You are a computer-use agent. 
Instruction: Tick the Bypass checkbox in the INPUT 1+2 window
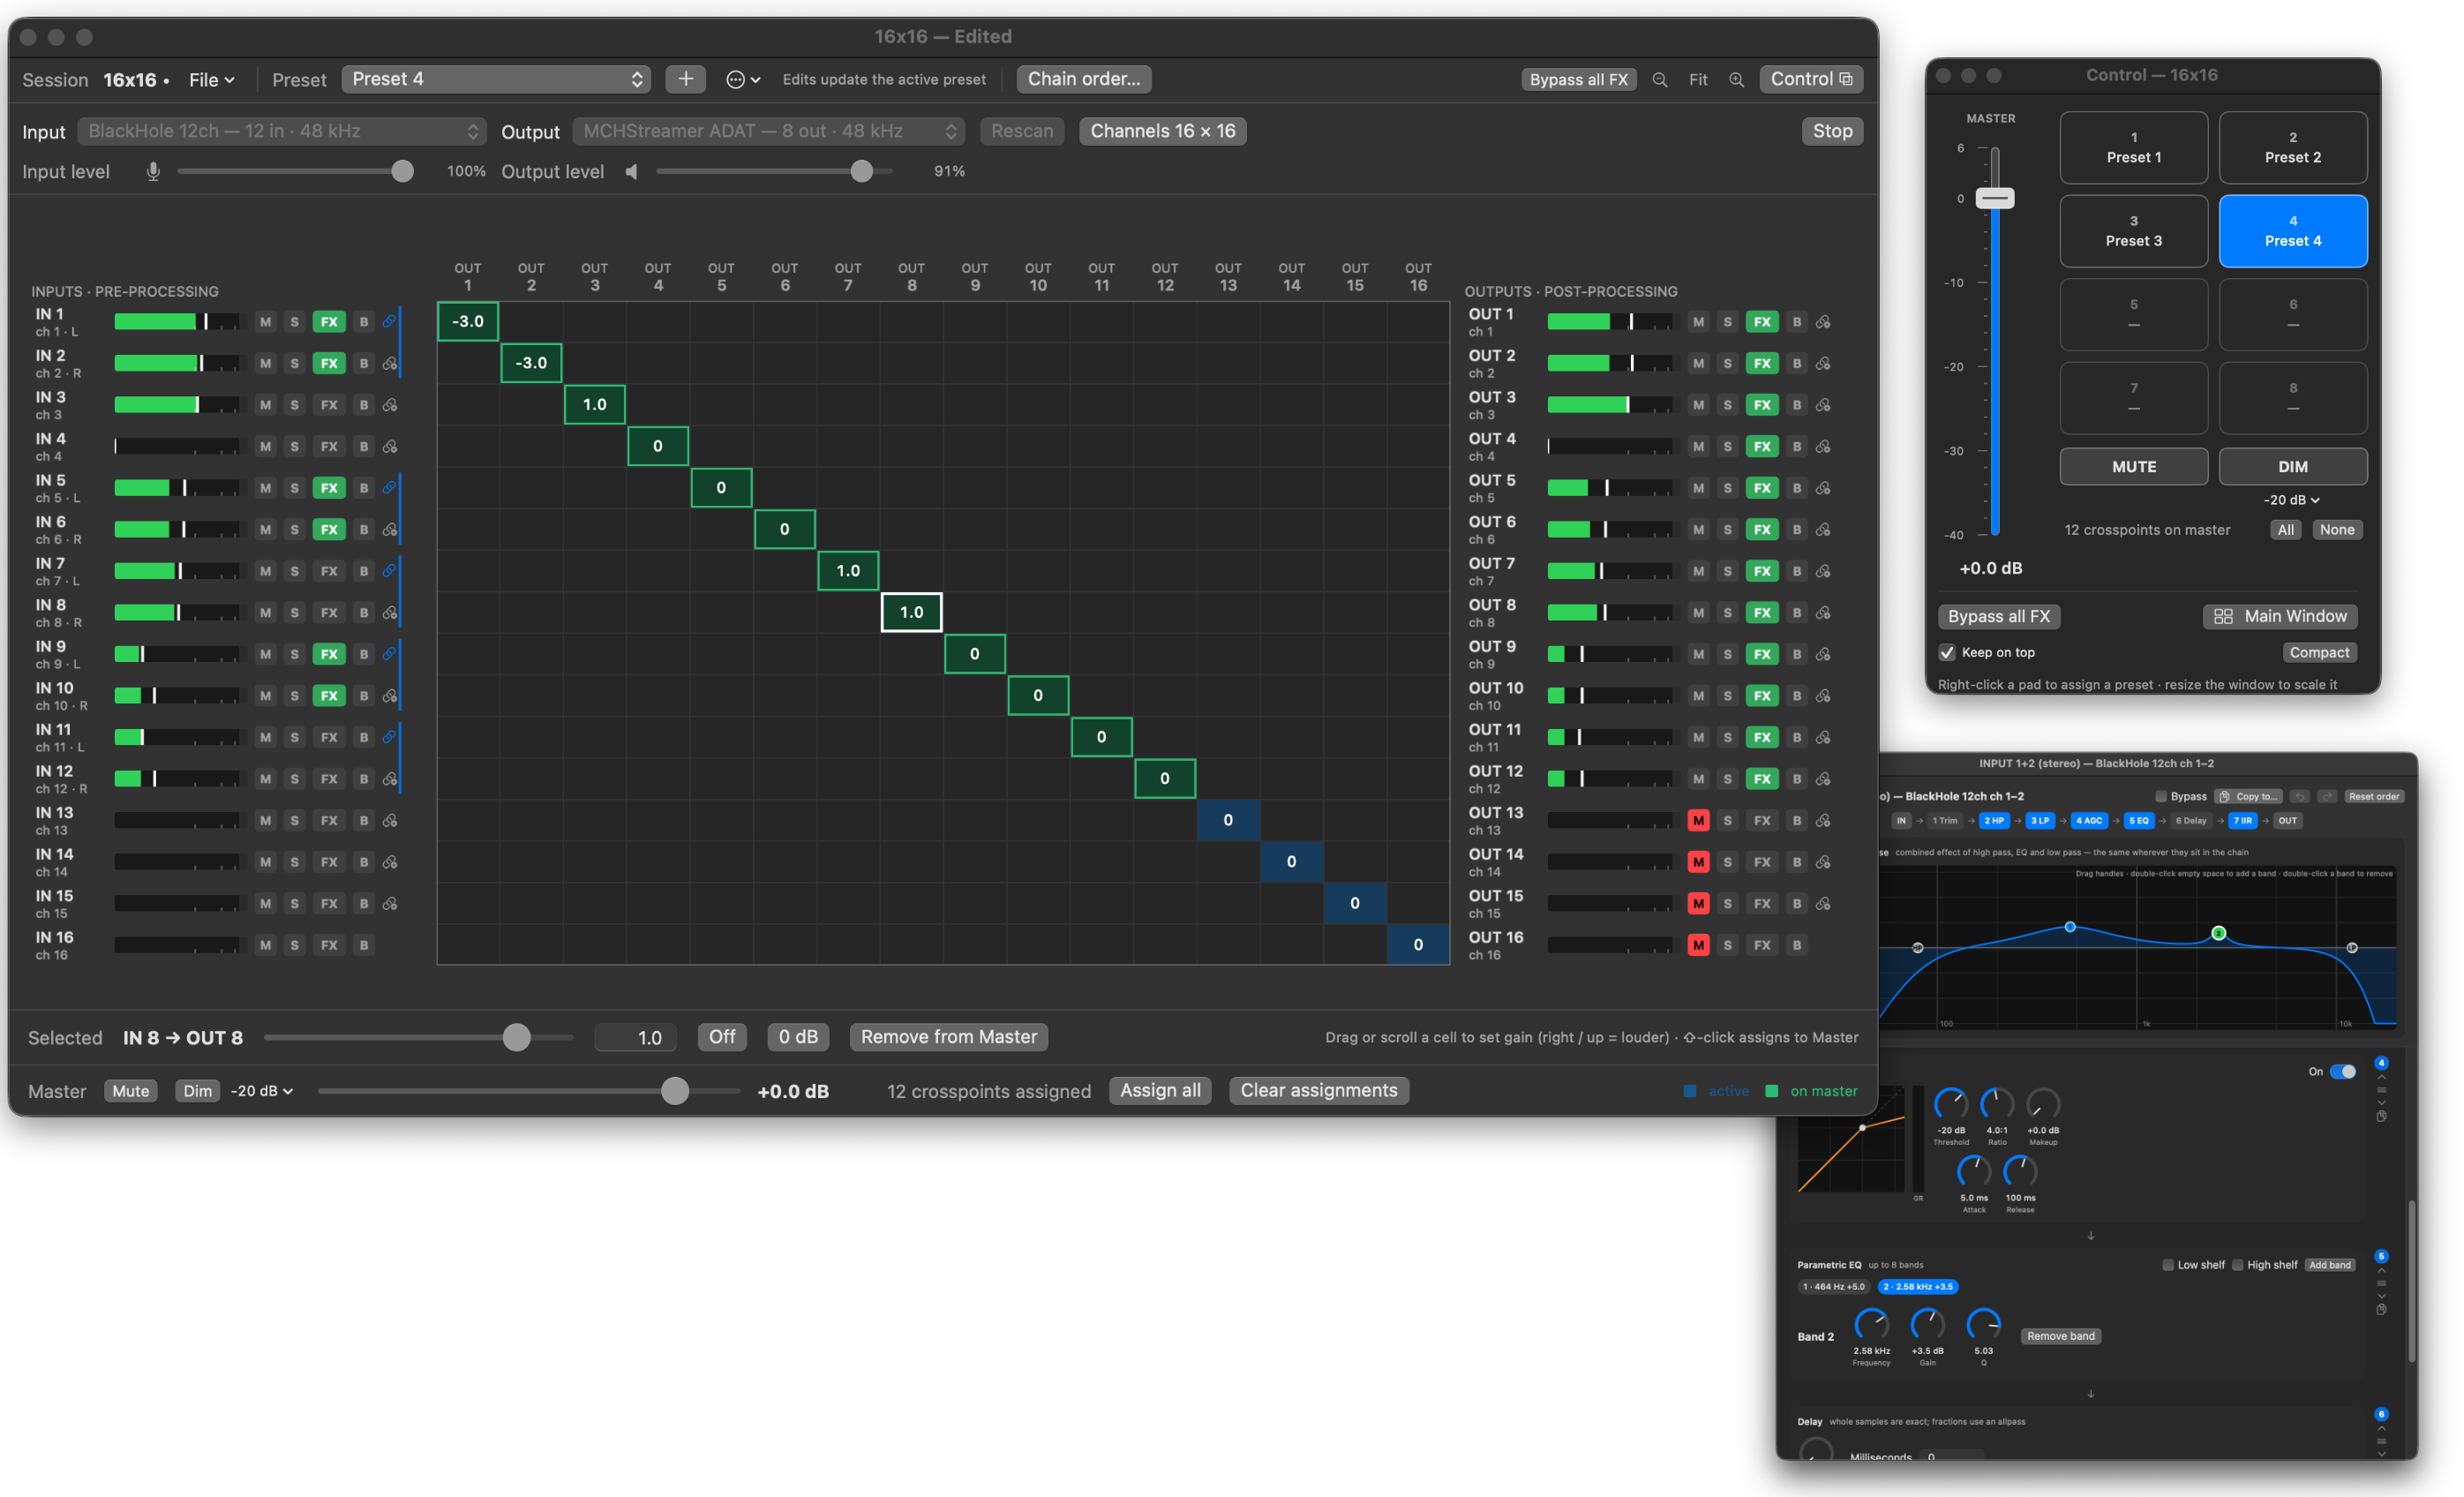coord(2161,796)
